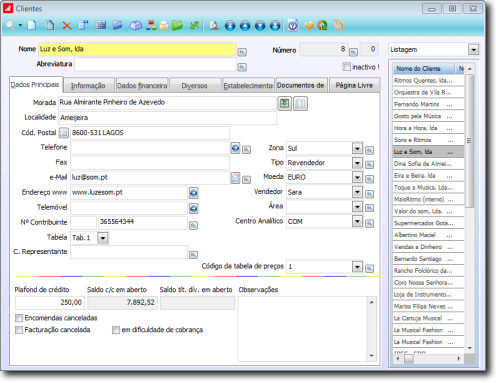Open the search dropdown arrow beside magnifier
This screenshot has height=383, width=496.
20,25
